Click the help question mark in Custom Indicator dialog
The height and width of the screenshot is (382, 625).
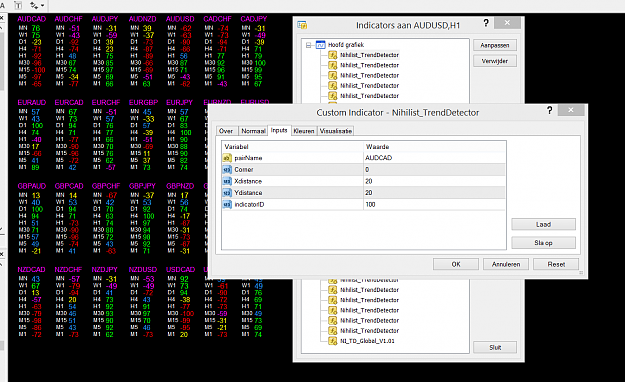click(550, 110)
